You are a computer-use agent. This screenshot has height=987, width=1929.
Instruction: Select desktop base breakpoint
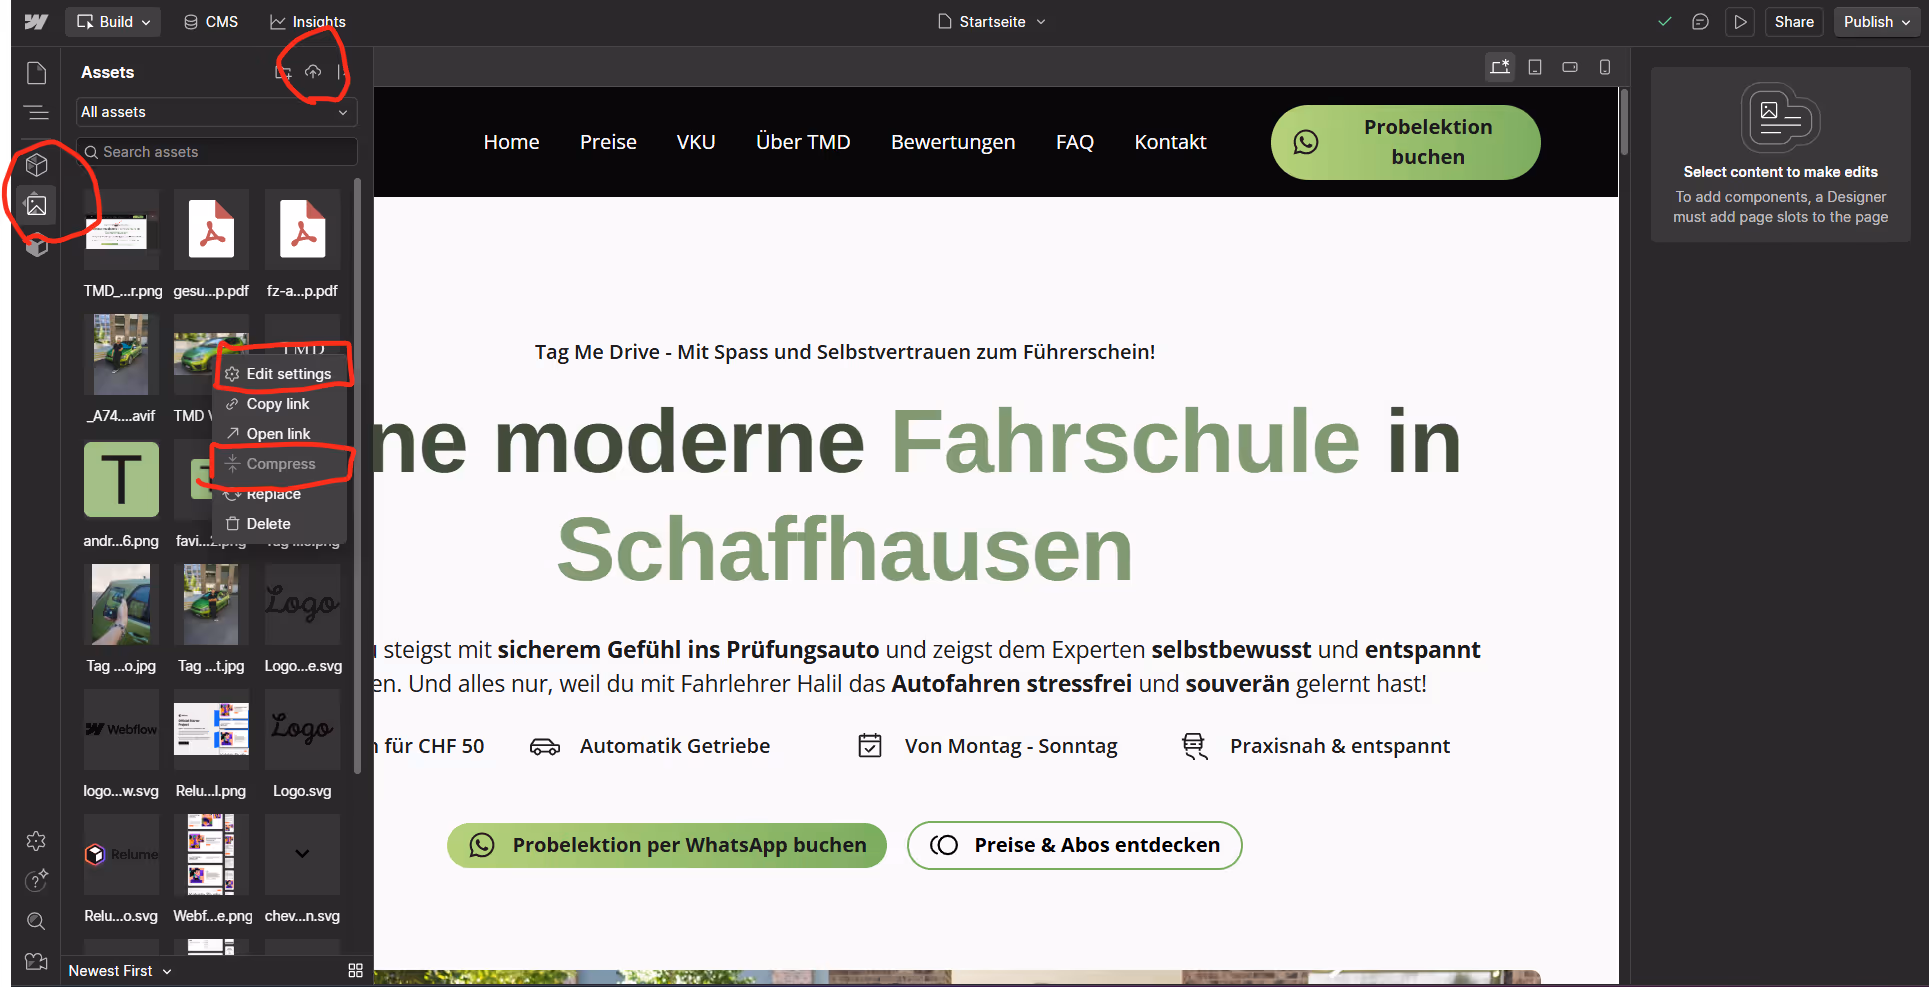coord(1500,67)
